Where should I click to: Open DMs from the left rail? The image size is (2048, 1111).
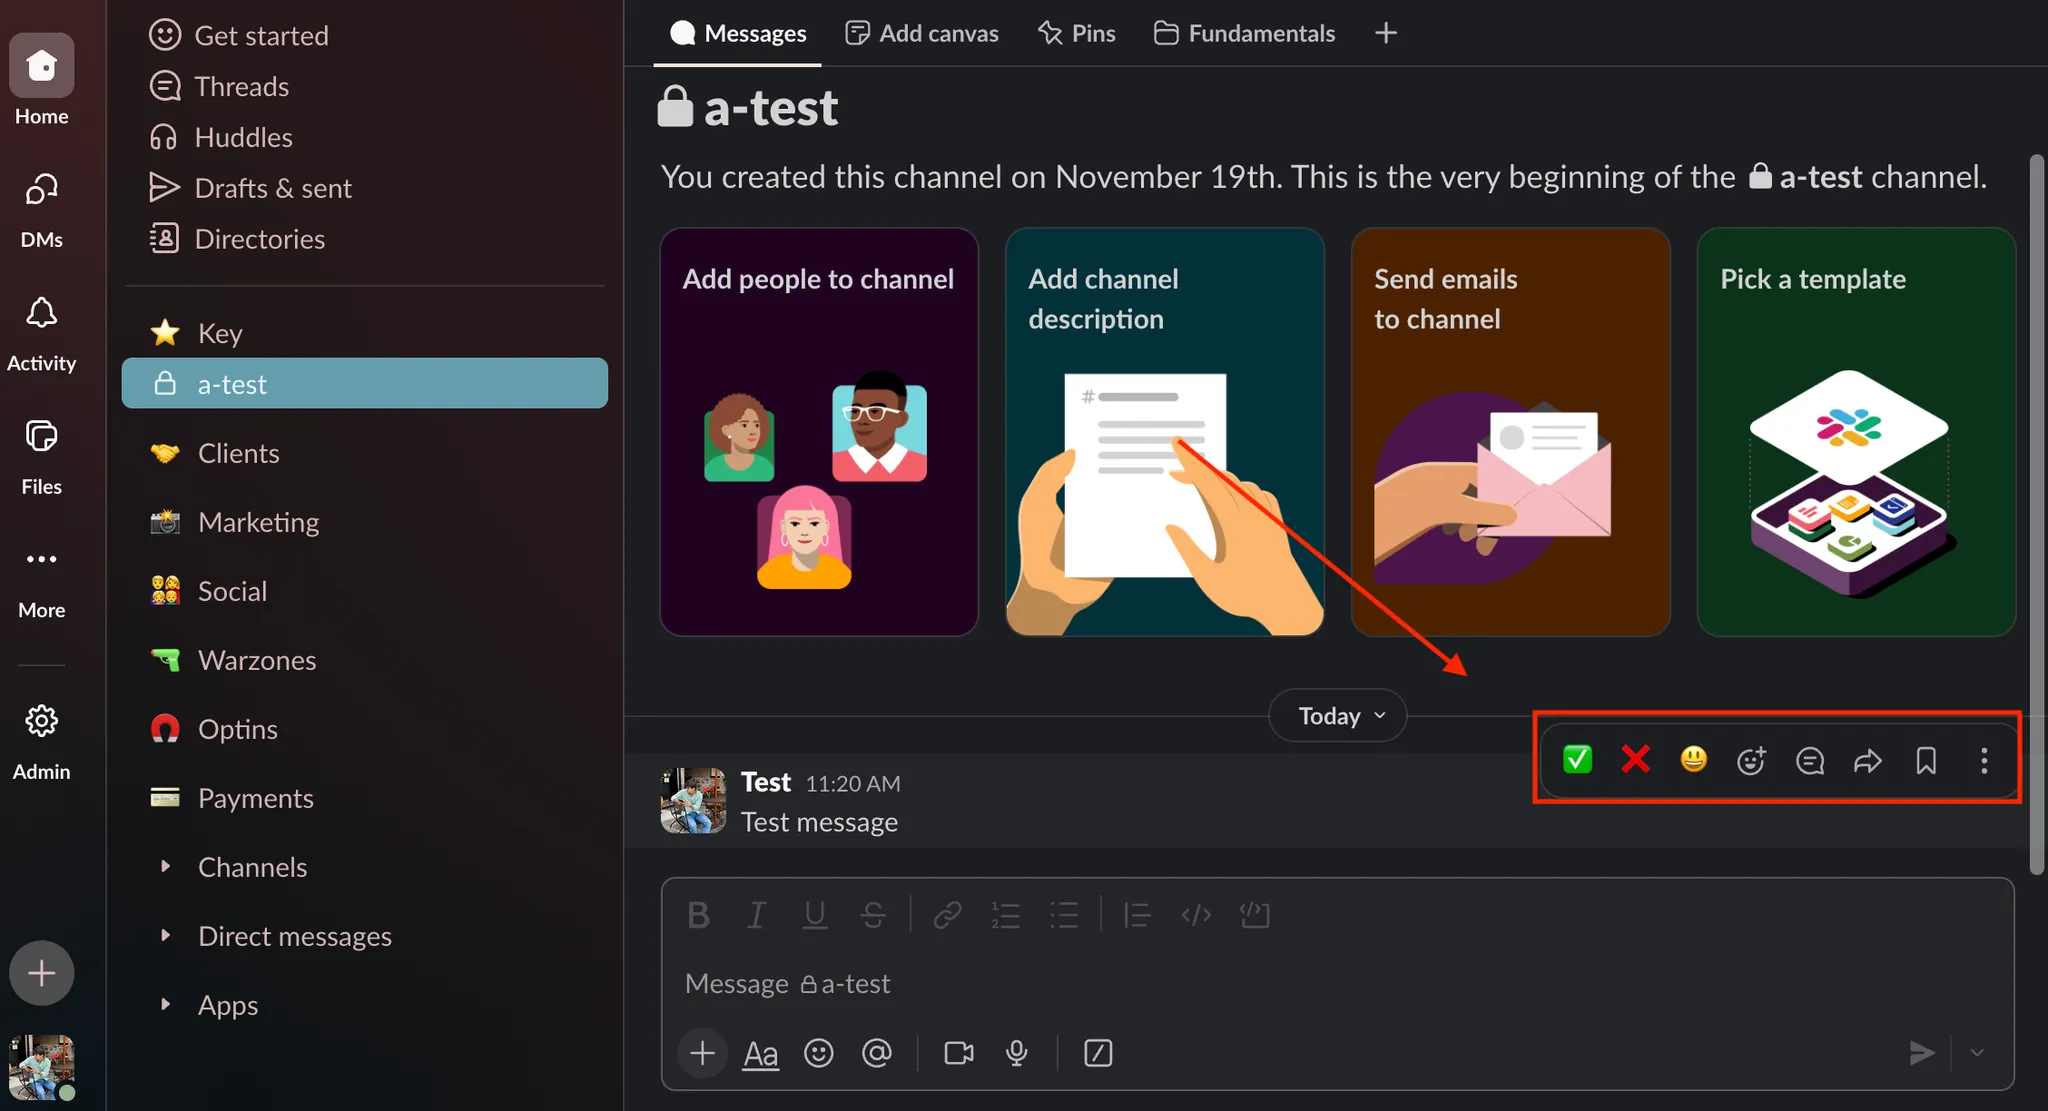point(41,208)
